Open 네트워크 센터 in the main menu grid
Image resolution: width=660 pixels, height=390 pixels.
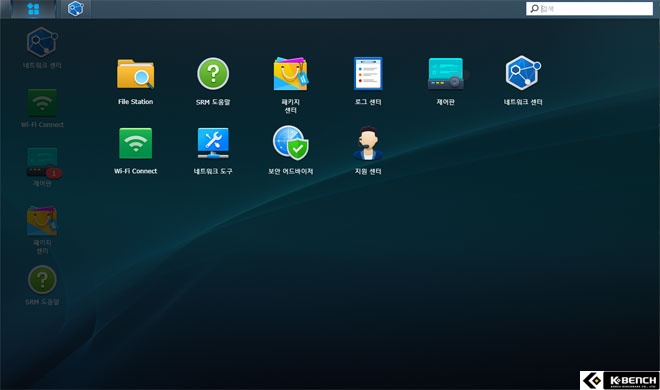click(523, 73)
